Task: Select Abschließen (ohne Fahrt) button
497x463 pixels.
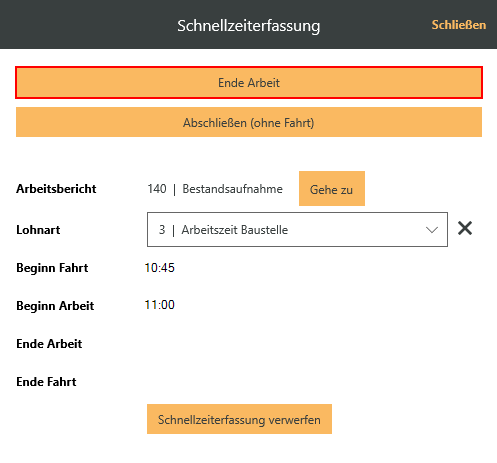Action: [249, 122]
